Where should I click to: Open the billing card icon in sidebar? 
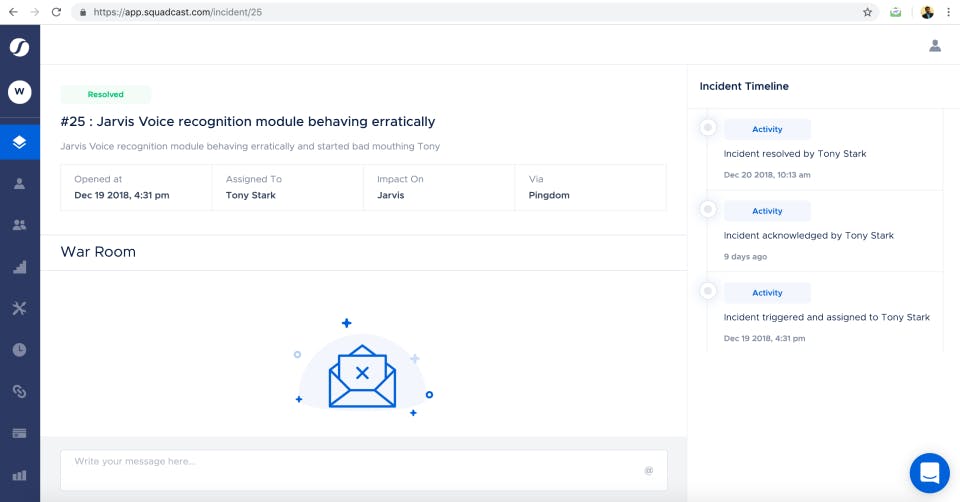click(20, 433)
